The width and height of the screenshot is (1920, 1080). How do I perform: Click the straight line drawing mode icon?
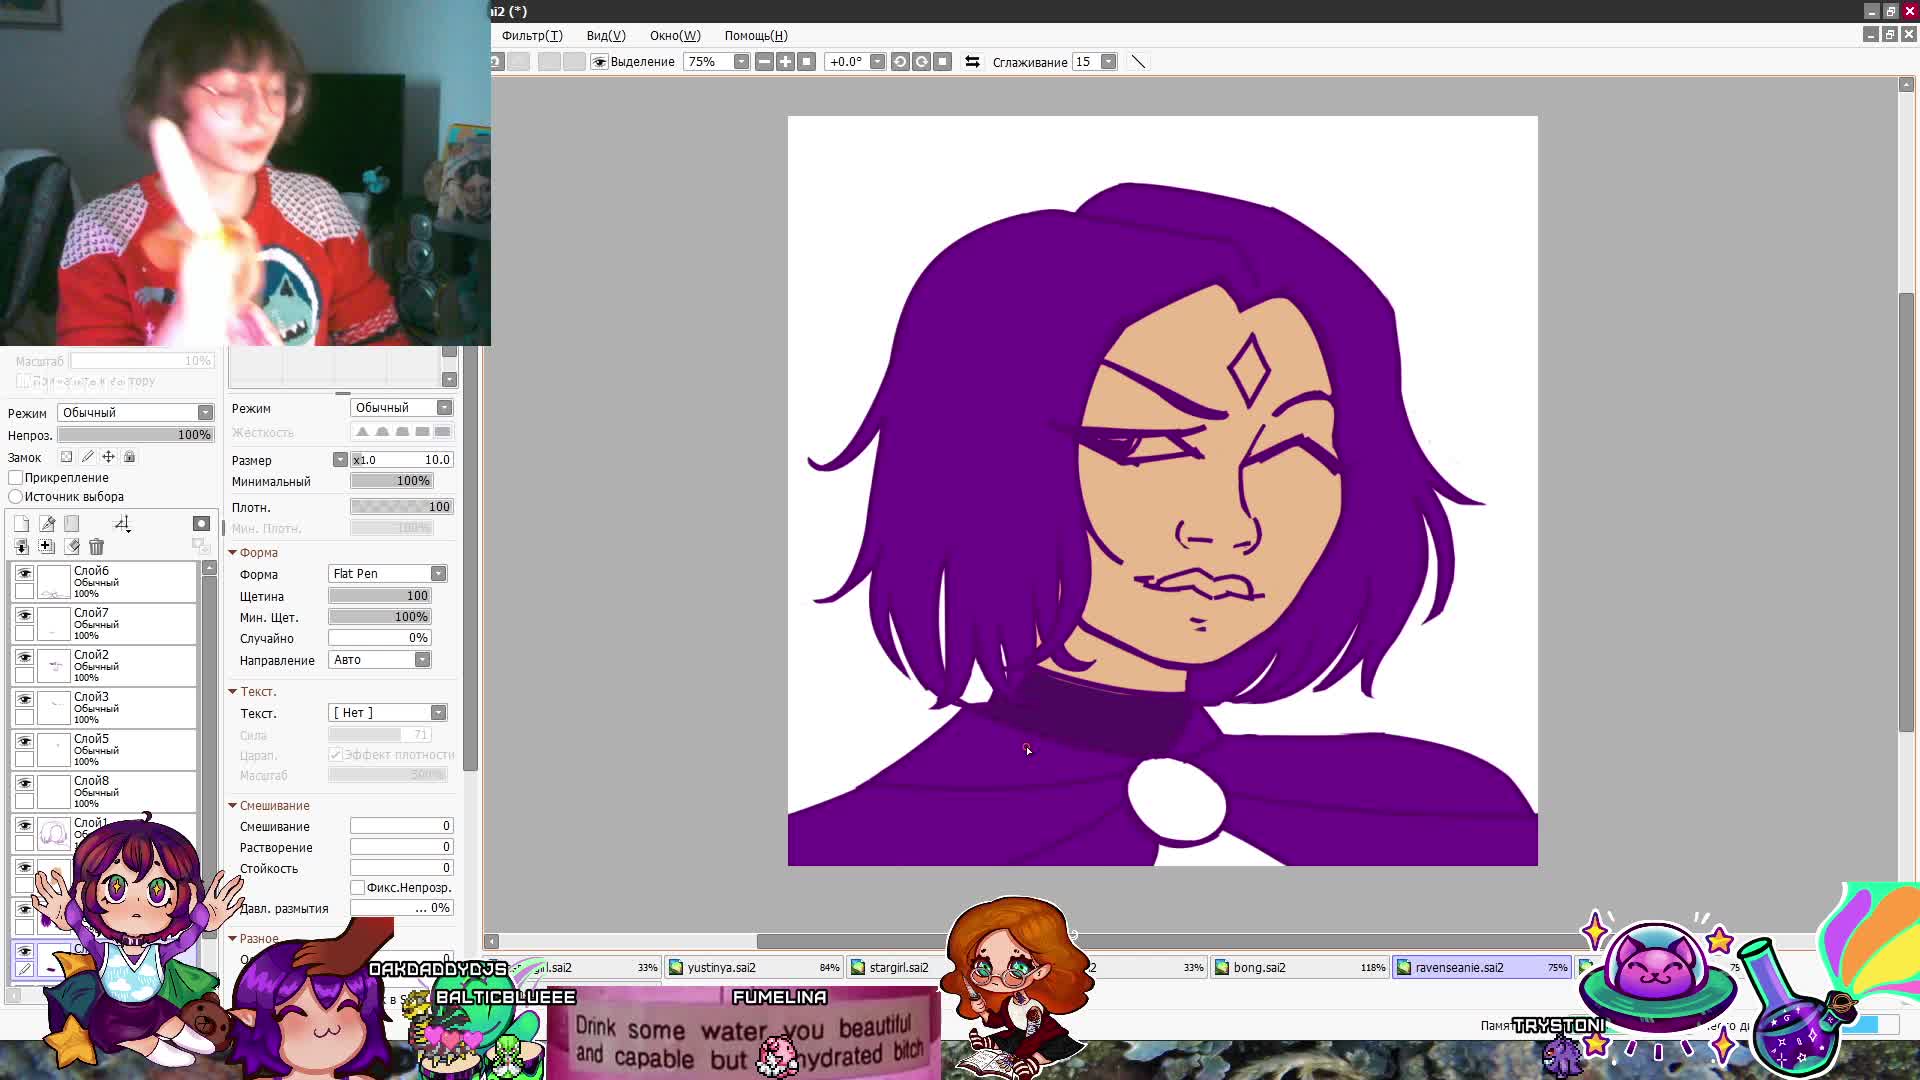[x=1138, y=62]
